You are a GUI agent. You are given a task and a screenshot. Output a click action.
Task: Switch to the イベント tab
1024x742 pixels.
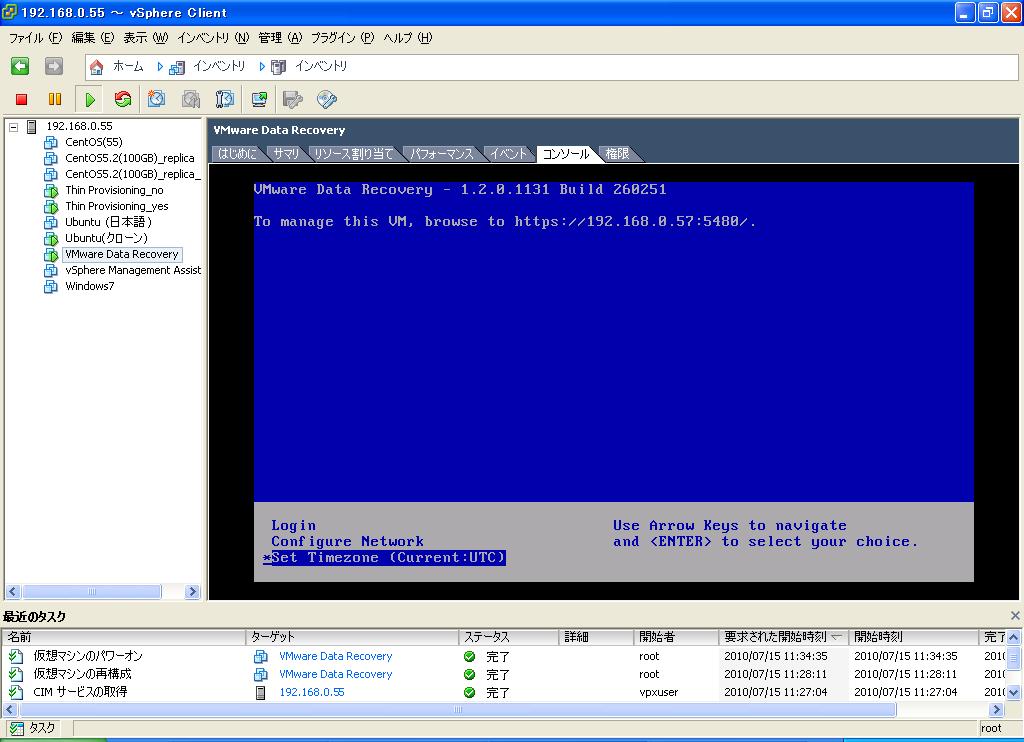[508, 153]
